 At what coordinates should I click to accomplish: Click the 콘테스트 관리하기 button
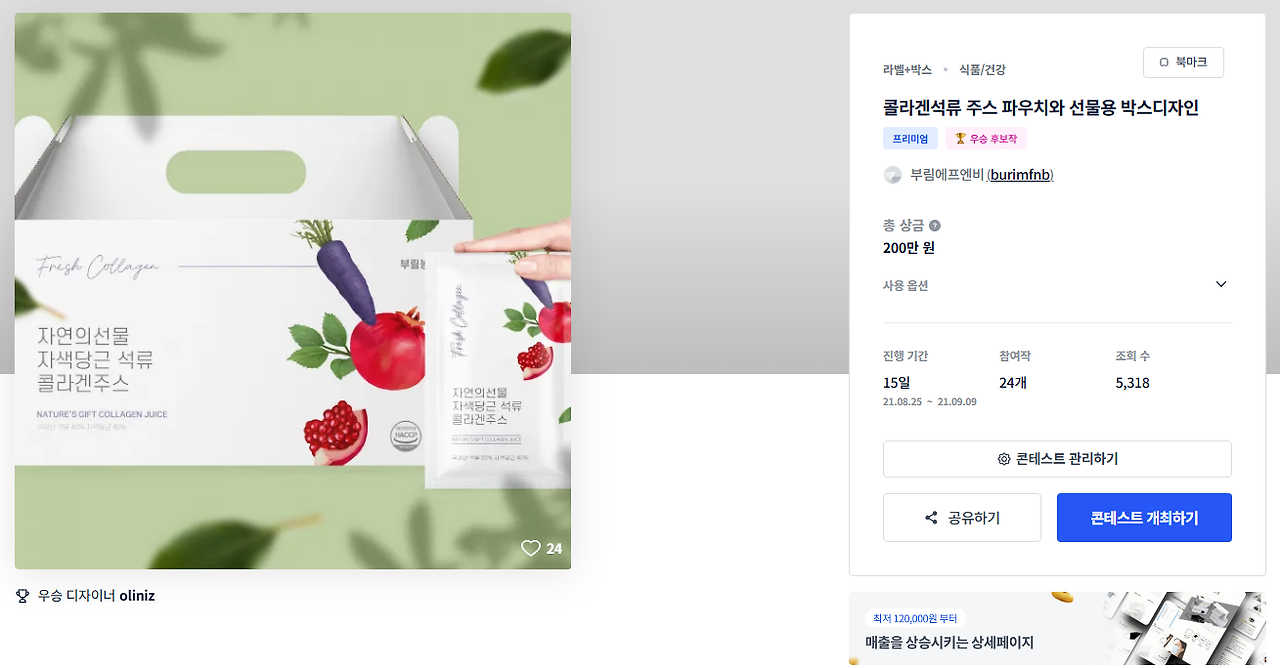pos(1057,459)
